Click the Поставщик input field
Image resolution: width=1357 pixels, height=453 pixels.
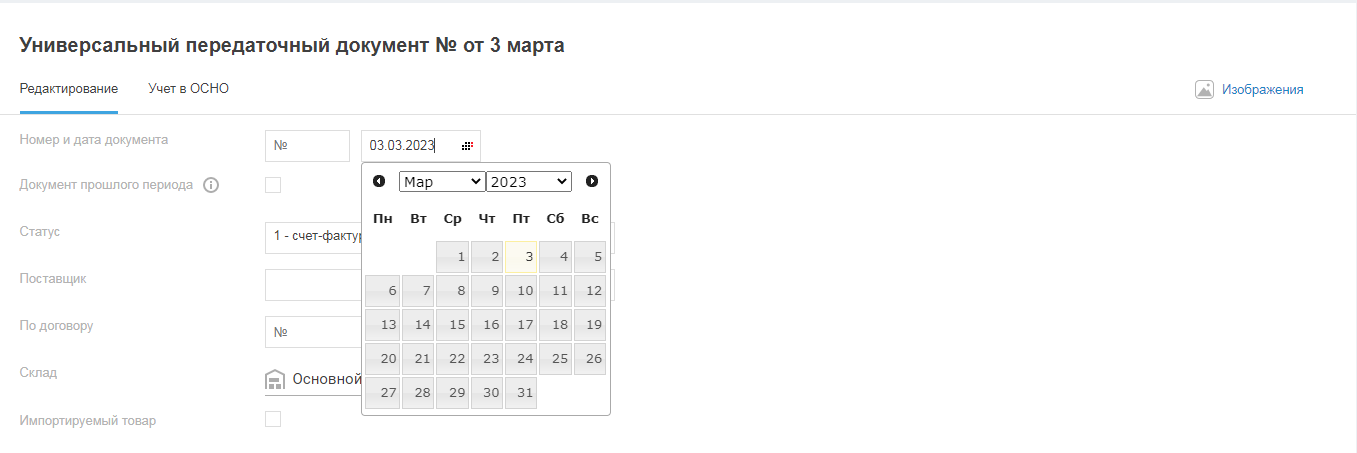point(312,285)
